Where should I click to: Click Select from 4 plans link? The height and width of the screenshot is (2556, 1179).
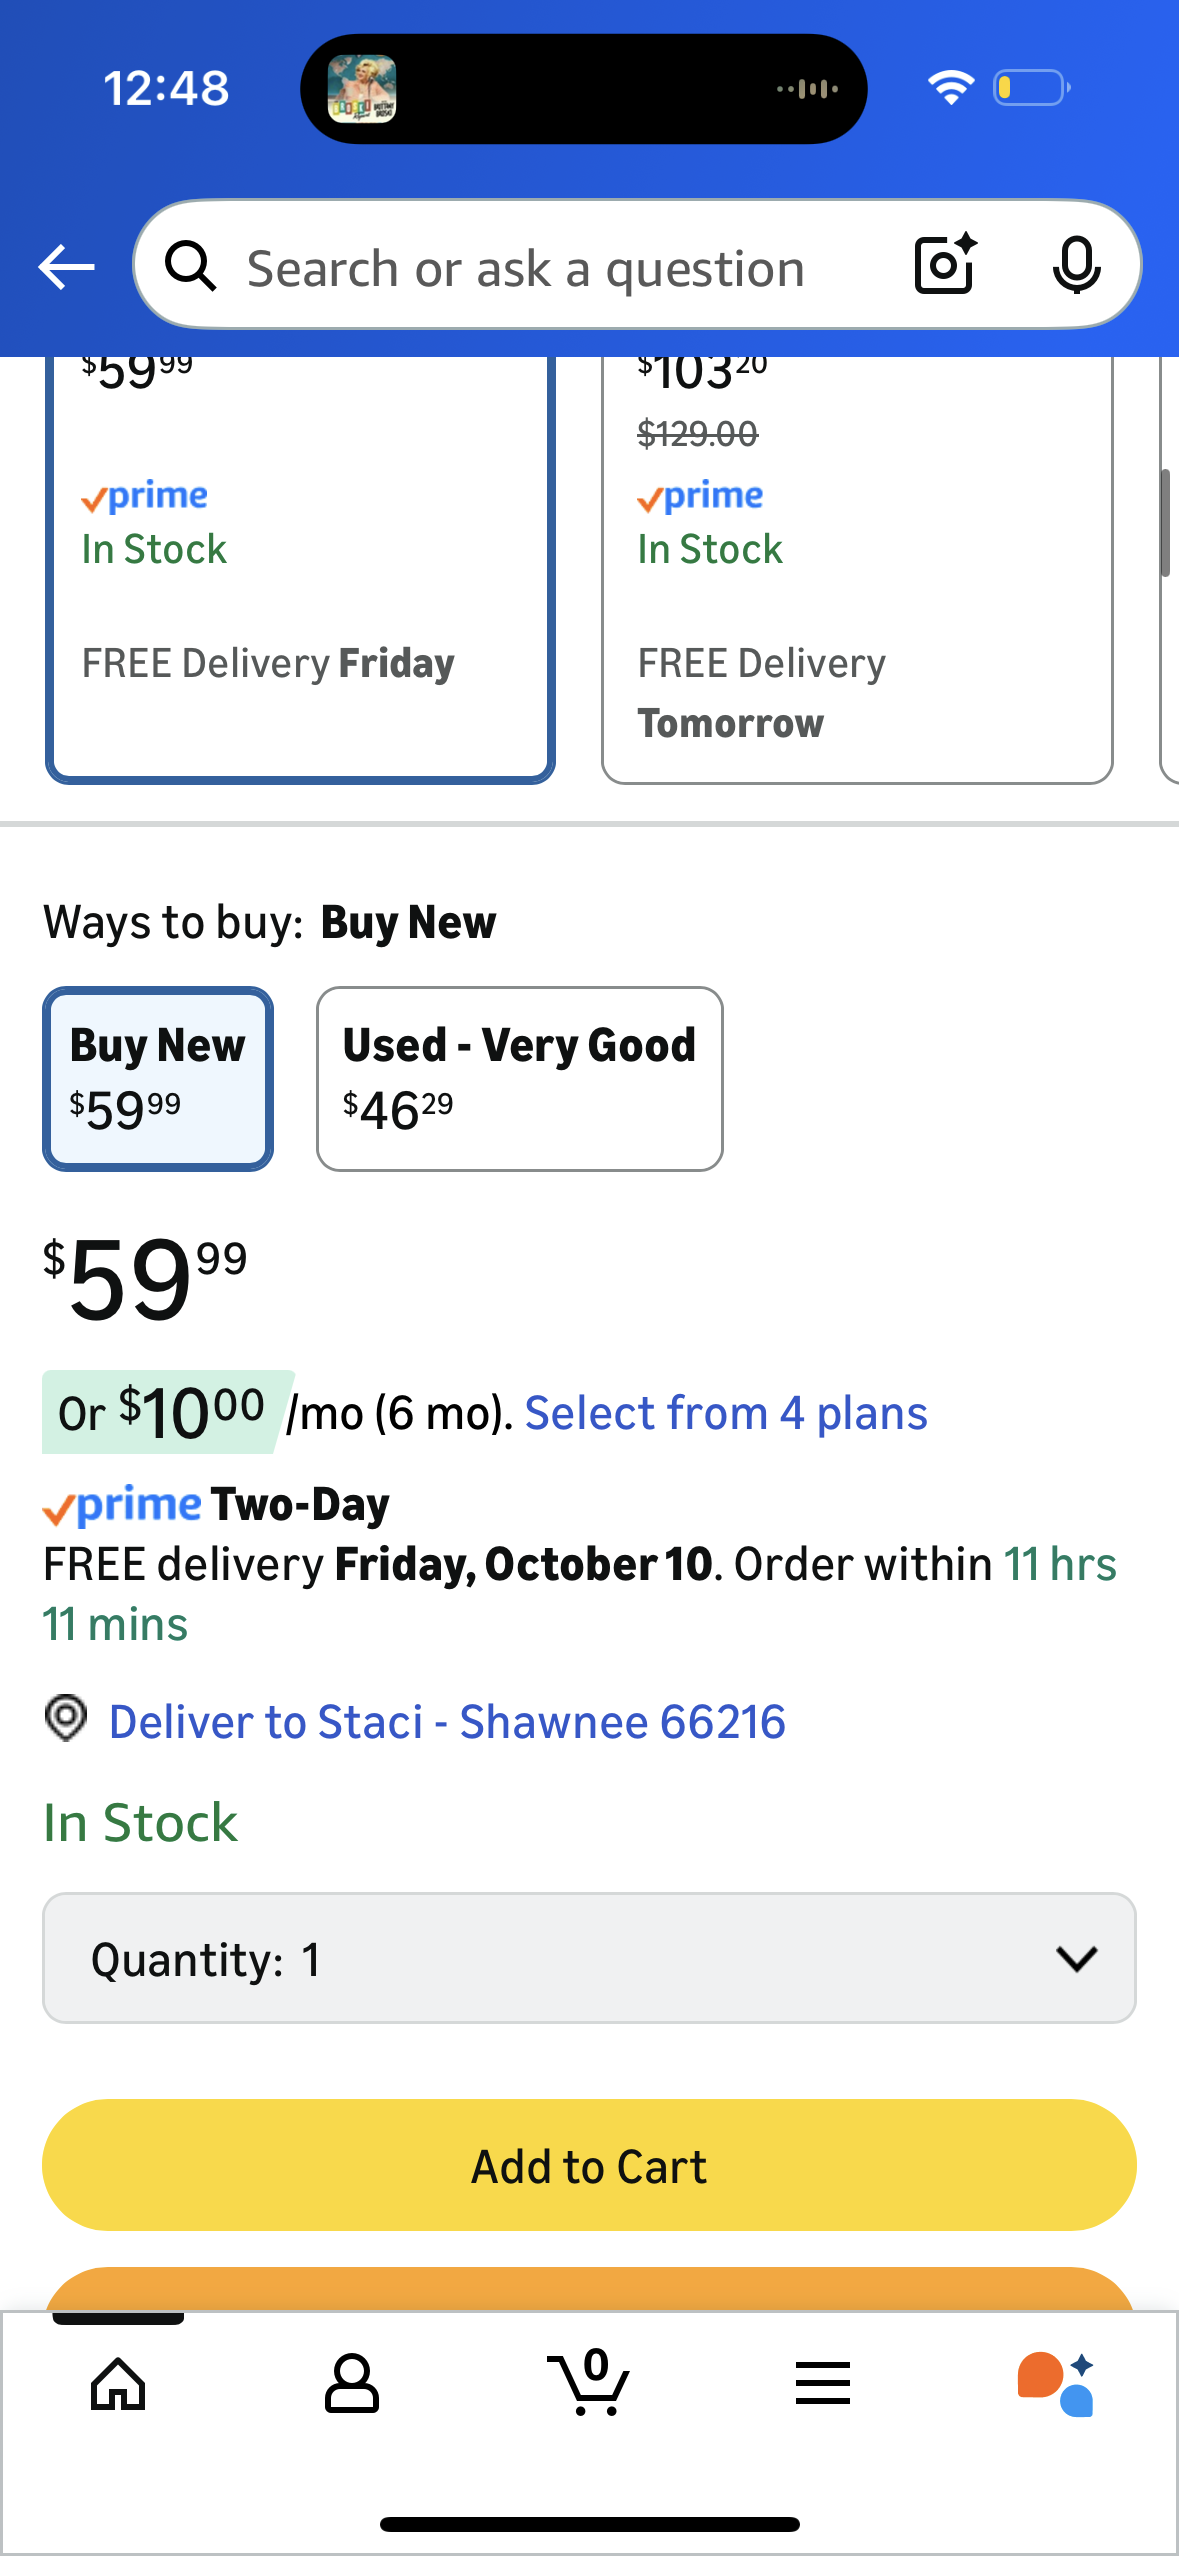(x=726, y=1413)
